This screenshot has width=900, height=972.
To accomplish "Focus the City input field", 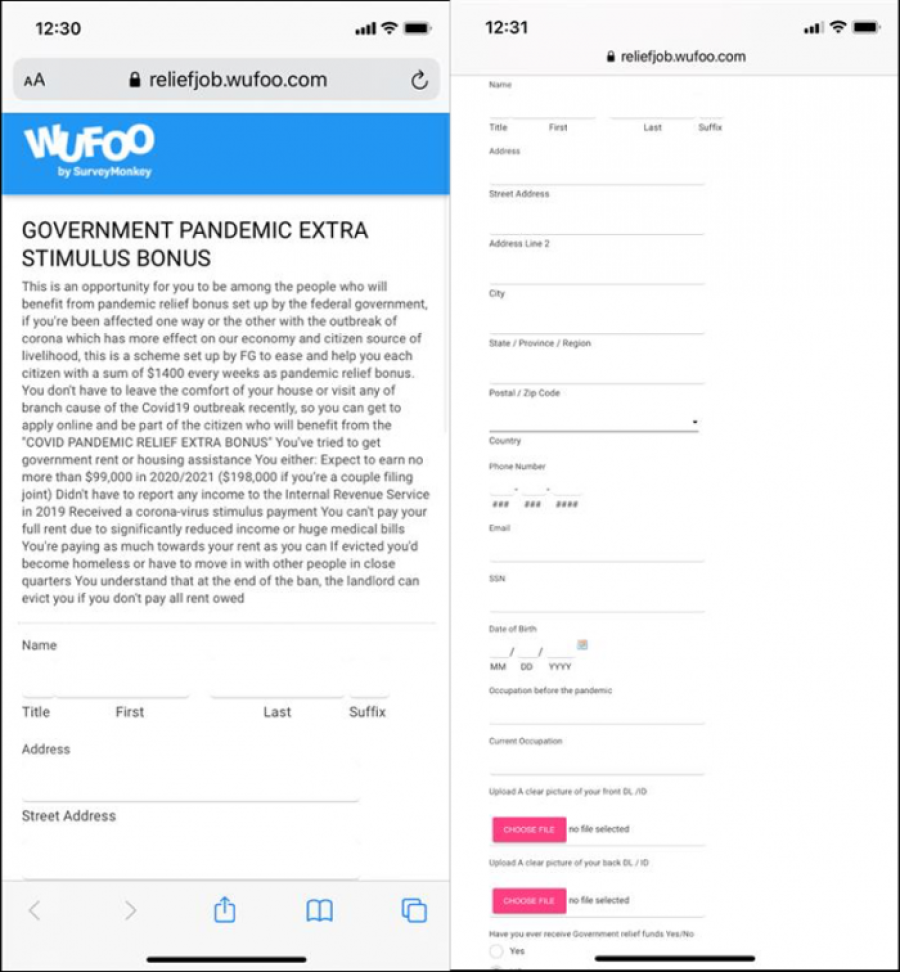I will (596, 322).
